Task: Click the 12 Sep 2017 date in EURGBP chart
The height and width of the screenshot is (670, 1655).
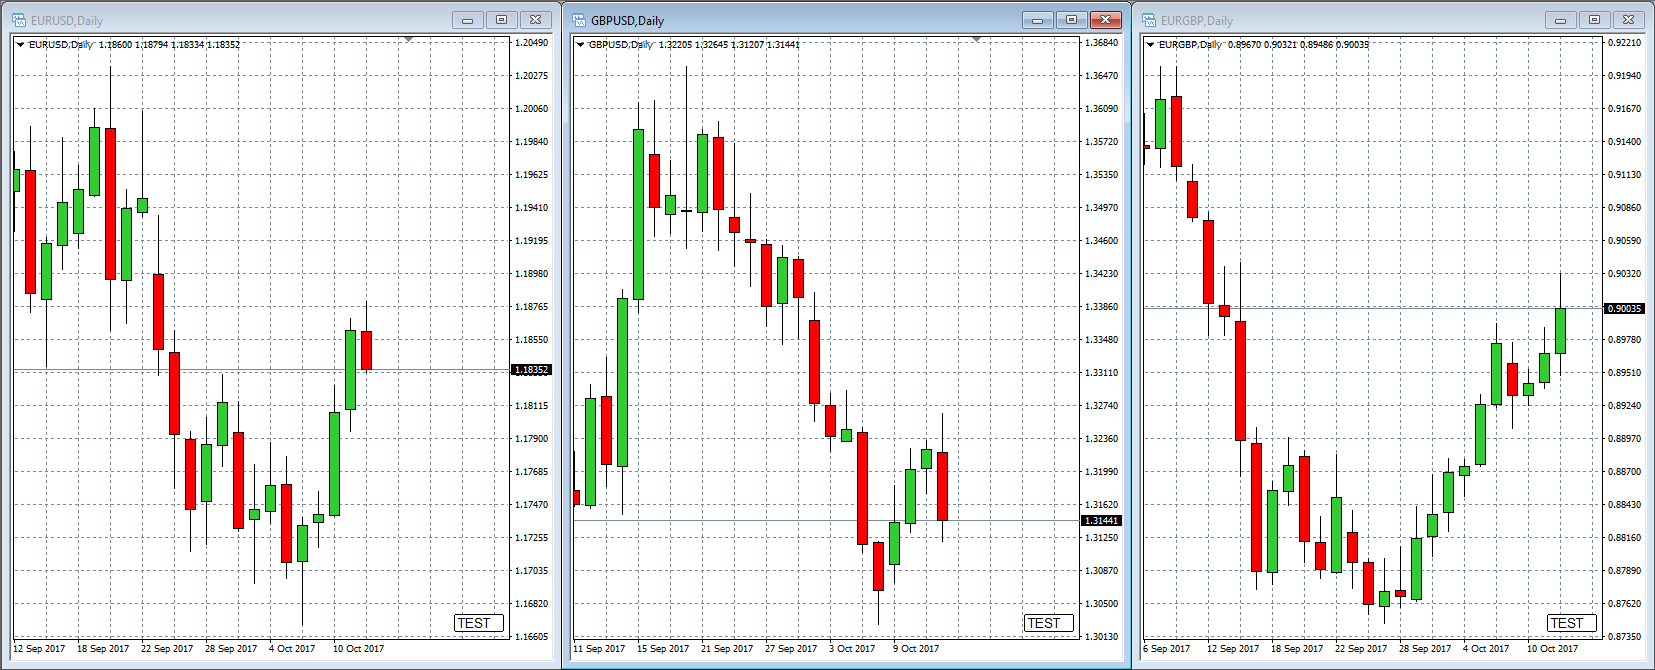Action: [x=1233, y=649]
